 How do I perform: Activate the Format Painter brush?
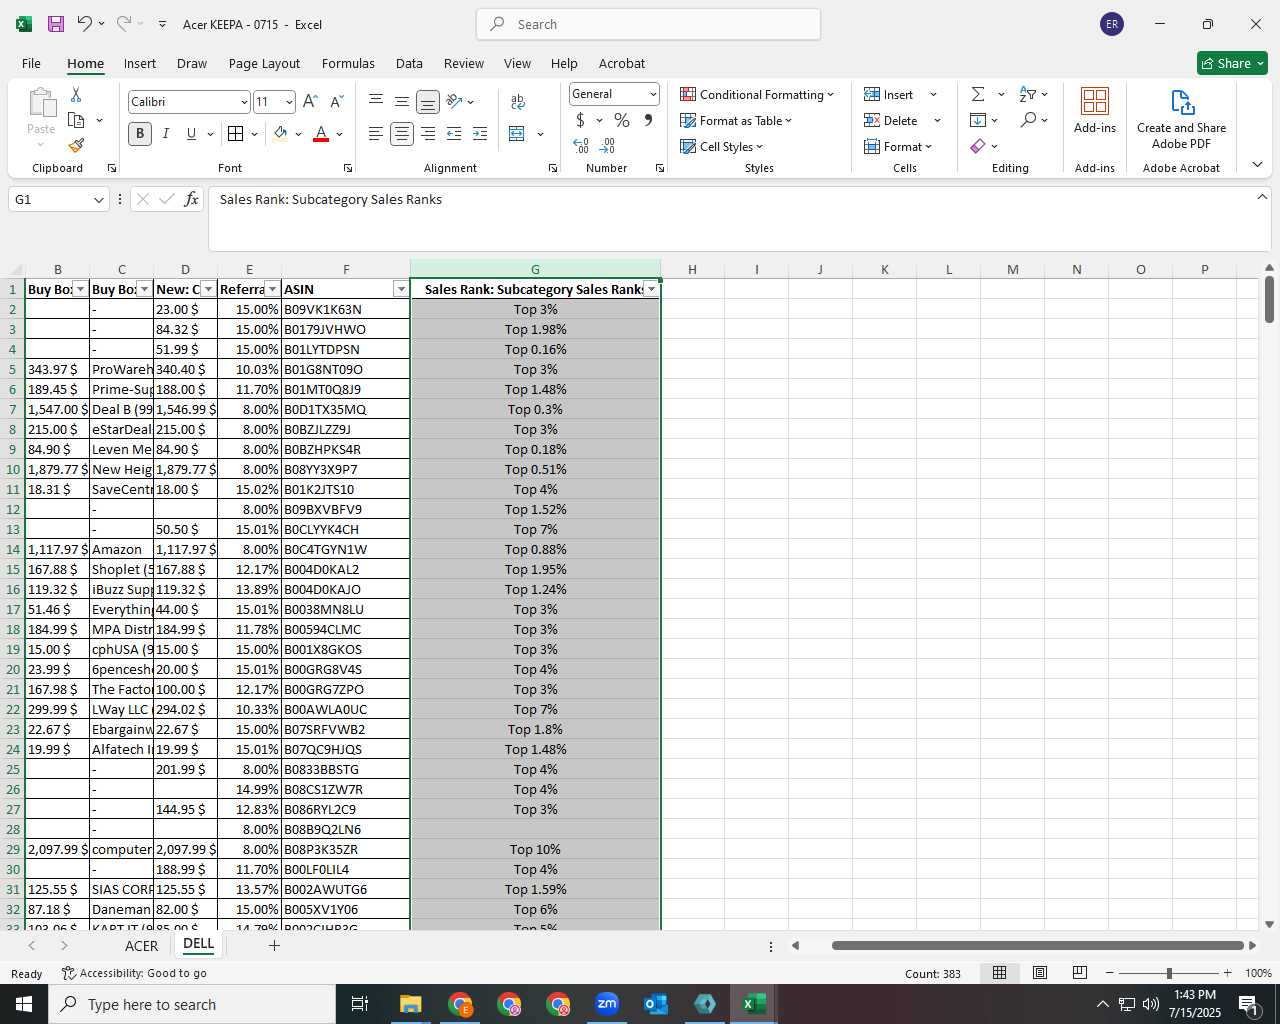coord(76,146)
